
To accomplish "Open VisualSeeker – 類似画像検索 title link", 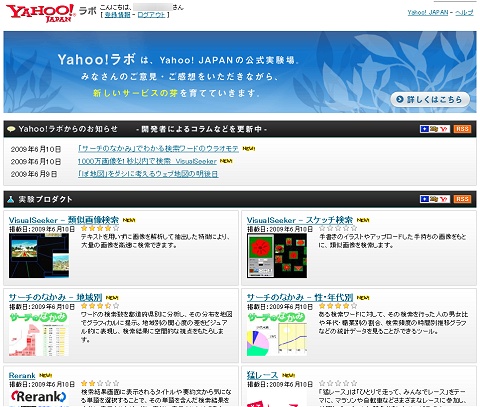I will click(x=64, y=220).
